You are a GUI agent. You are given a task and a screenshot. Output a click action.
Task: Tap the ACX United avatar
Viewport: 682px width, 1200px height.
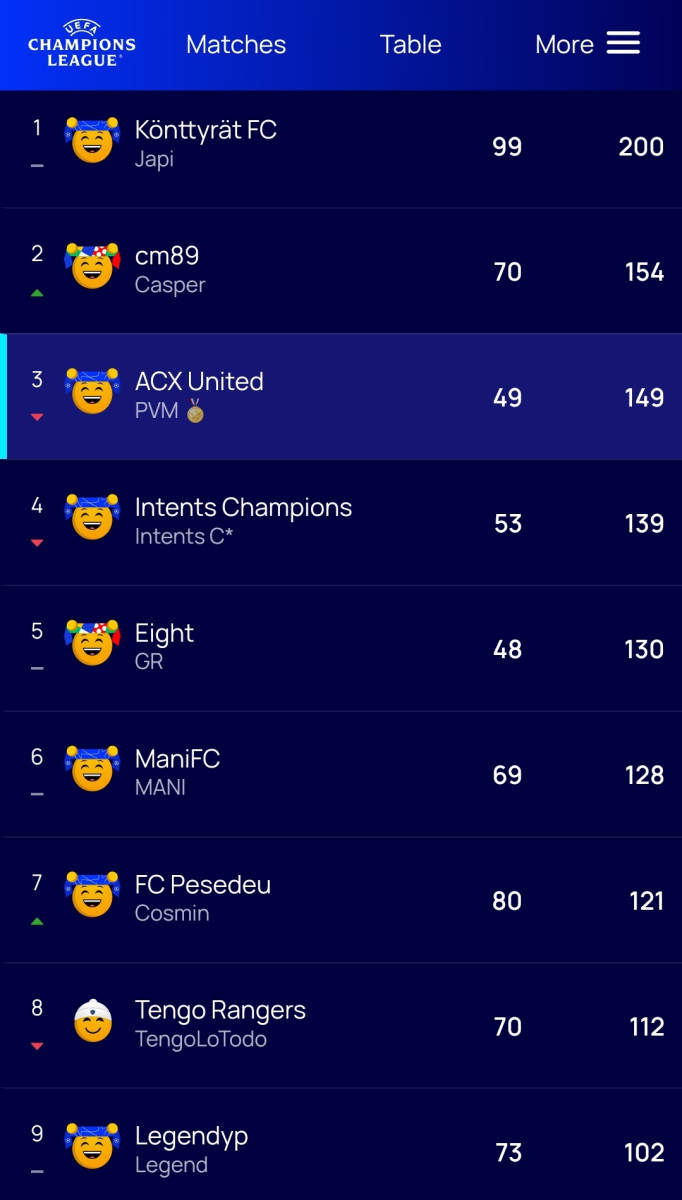click(92, 392)
